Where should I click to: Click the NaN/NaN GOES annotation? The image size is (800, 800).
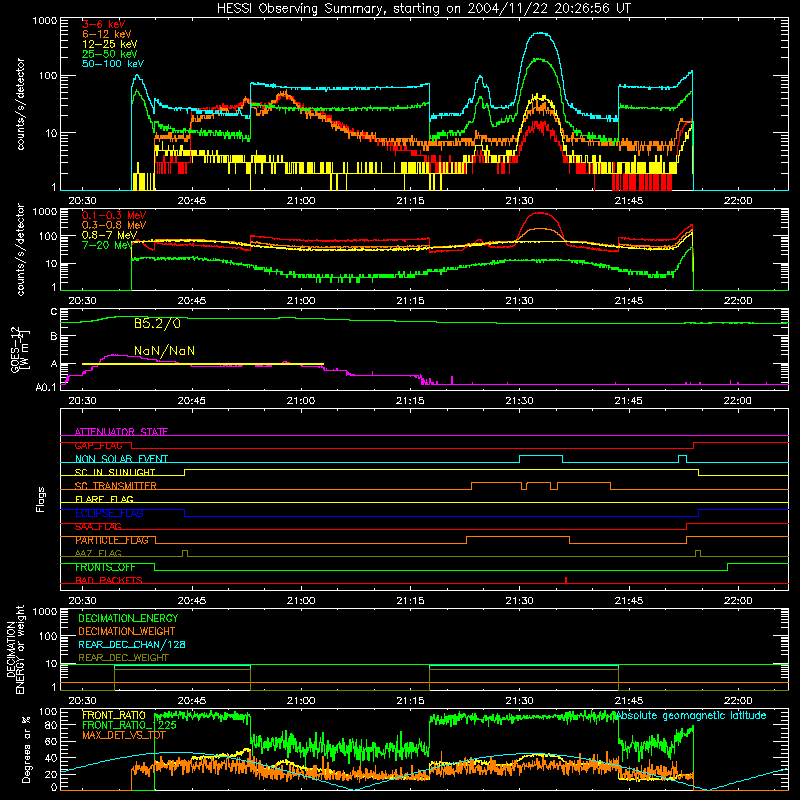(x=164, y=351)
